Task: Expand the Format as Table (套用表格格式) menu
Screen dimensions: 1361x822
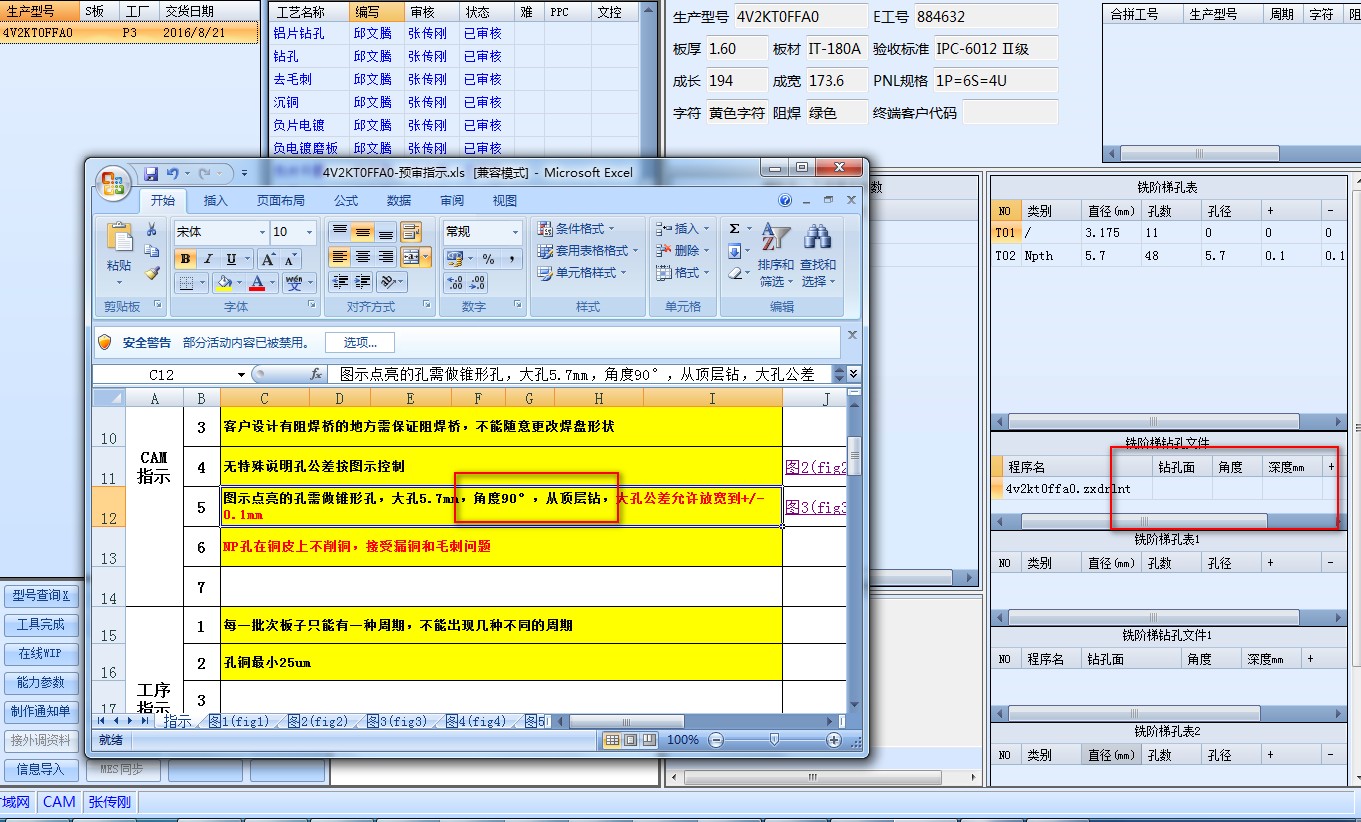Action: [x=586, y=251]
